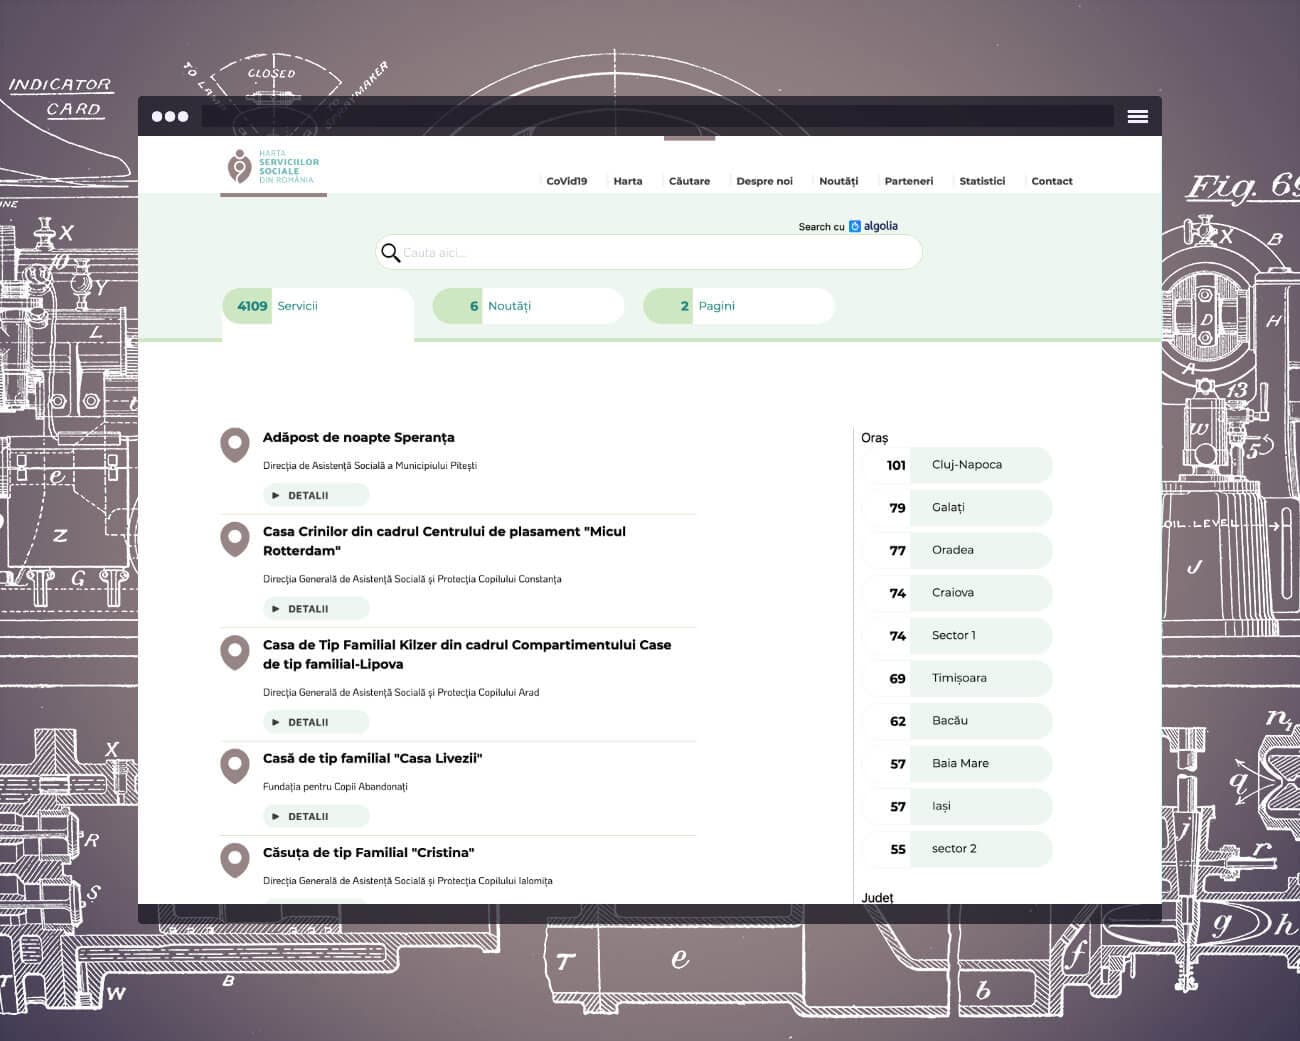Click the magnifying glass search icon
The width and height of the screenshot is (1300, 1041).
[x=391, y=253]
